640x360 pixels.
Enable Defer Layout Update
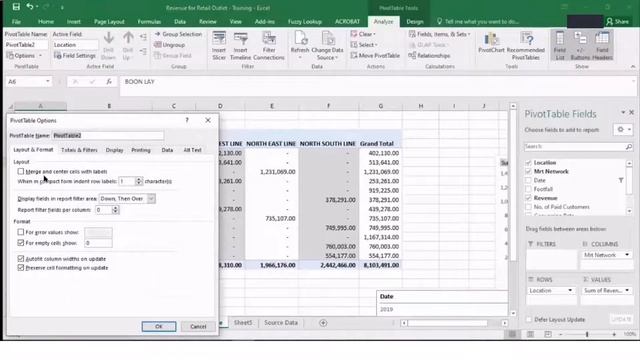point(529,319)
